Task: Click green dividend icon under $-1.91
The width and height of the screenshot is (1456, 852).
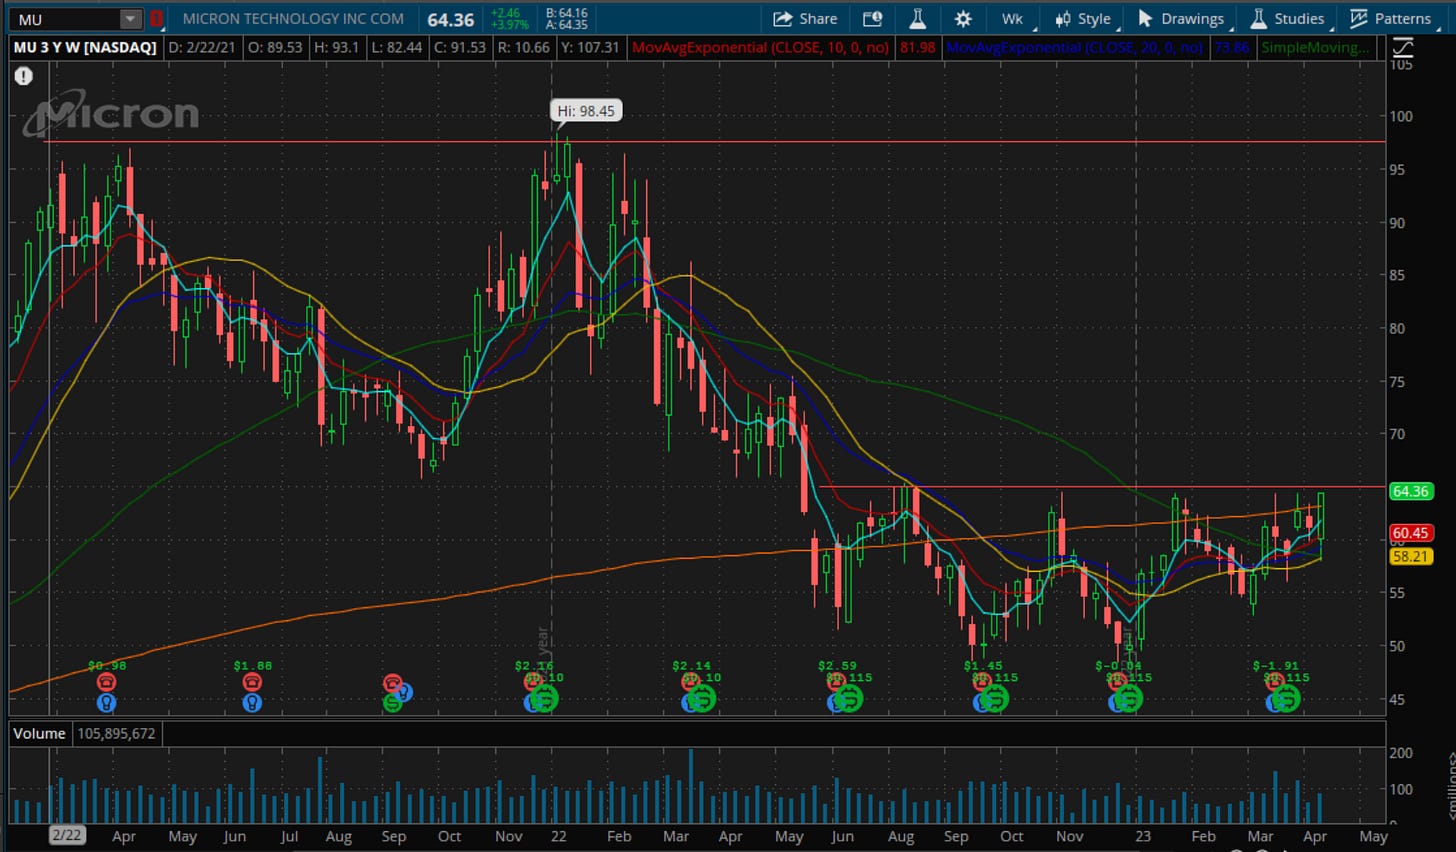Action: (1287, 699)
